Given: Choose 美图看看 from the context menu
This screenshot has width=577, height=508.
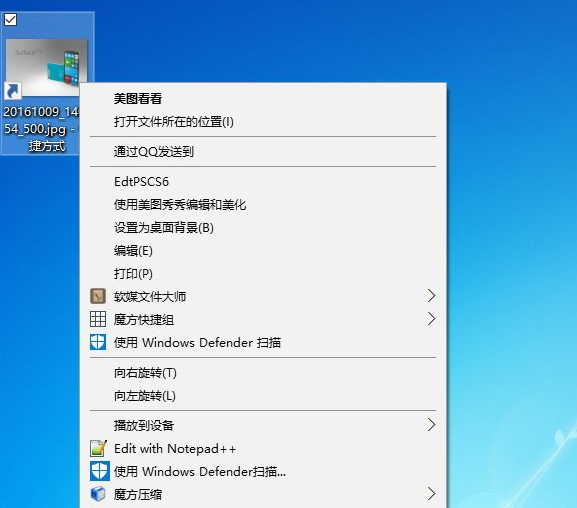Looking at the screenshot, I should point(138,99).
